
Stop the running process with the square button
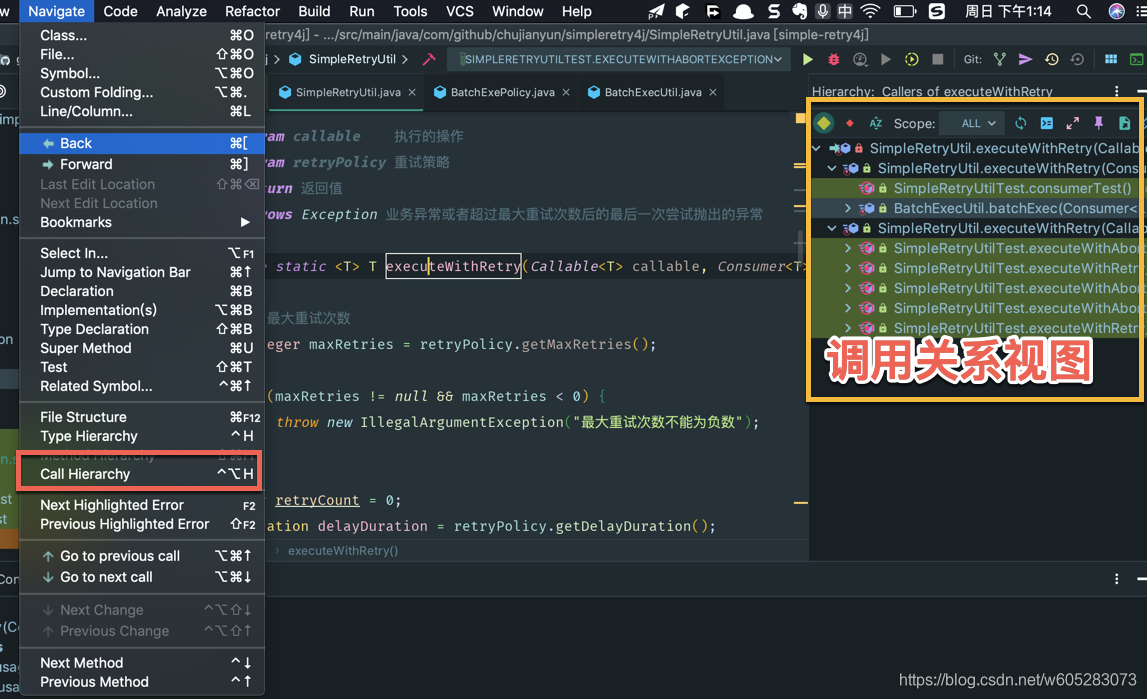point(938,59)
